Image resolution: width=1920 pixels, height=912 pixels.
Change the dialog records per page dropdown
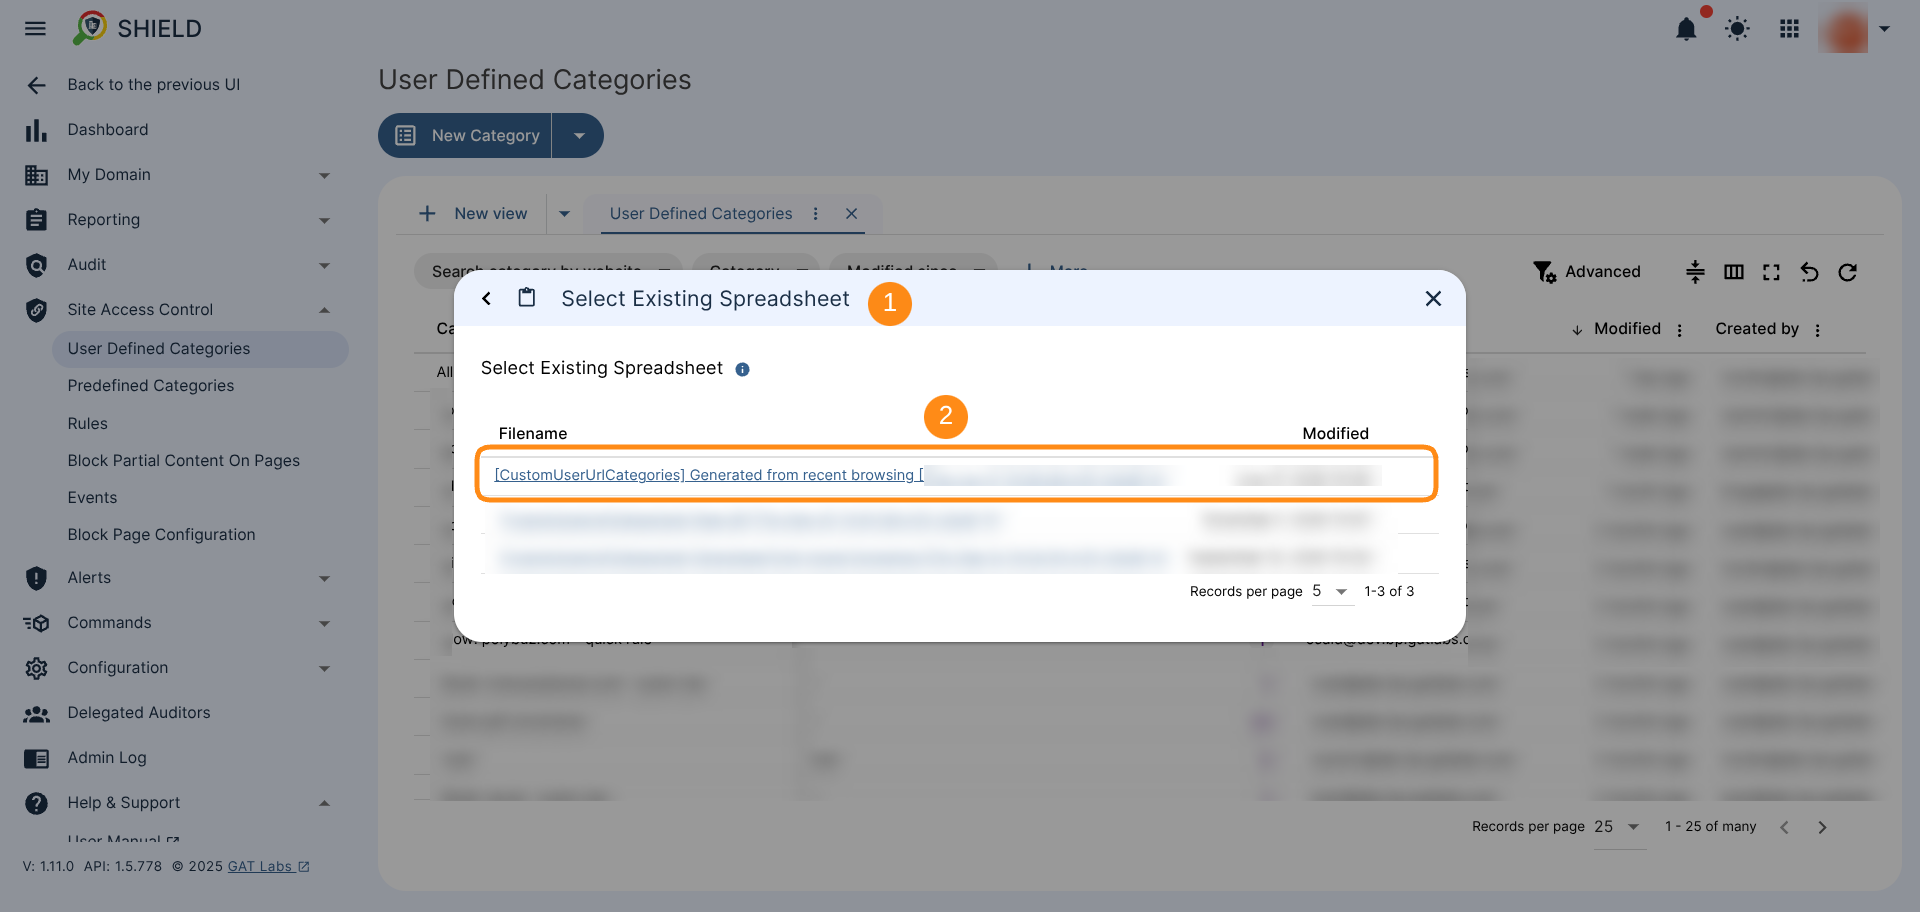click(x=1332, y=592)
